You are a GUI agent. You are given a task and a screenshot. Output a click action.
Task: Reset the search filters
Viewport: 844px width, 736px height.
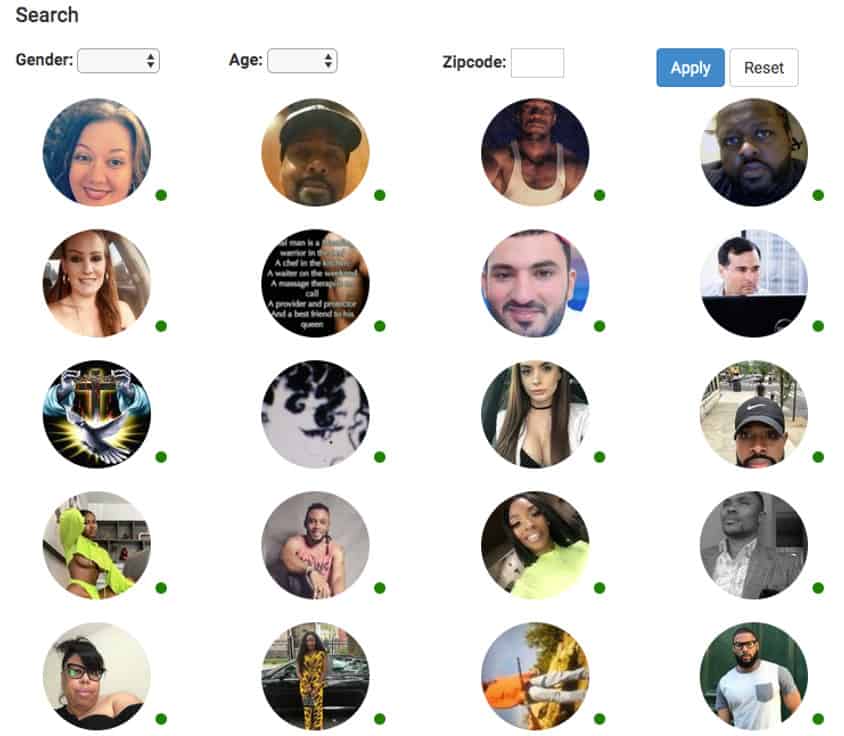coord(764,67)
